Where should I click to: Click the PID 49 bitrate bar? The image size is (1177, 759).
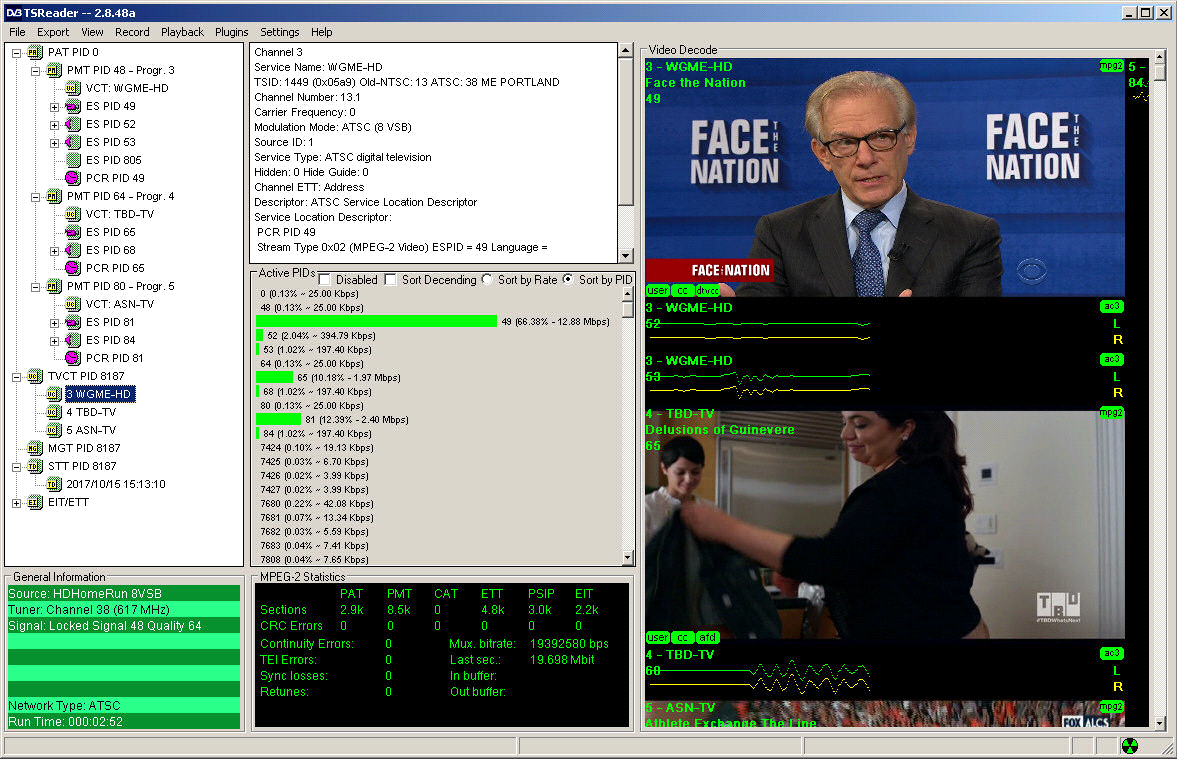[x=377, y=321]
